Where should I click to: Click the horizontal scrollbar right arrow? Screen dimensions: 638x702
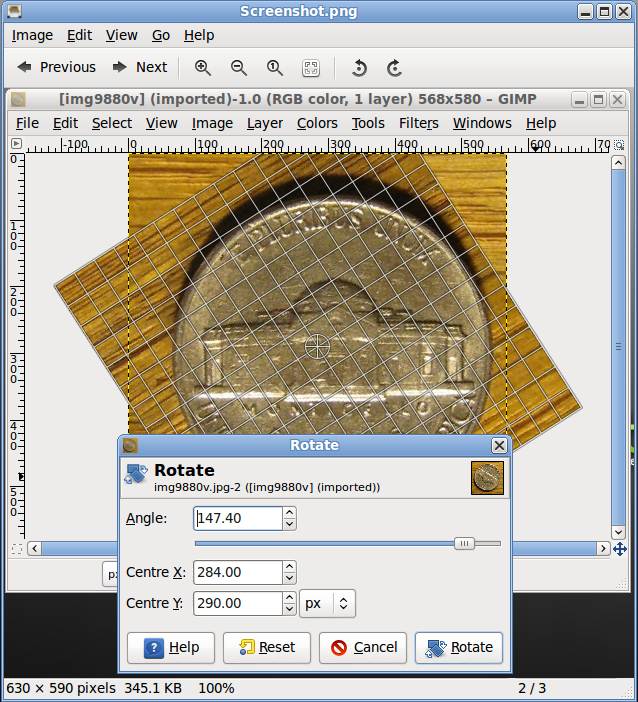tap(603, 548)
